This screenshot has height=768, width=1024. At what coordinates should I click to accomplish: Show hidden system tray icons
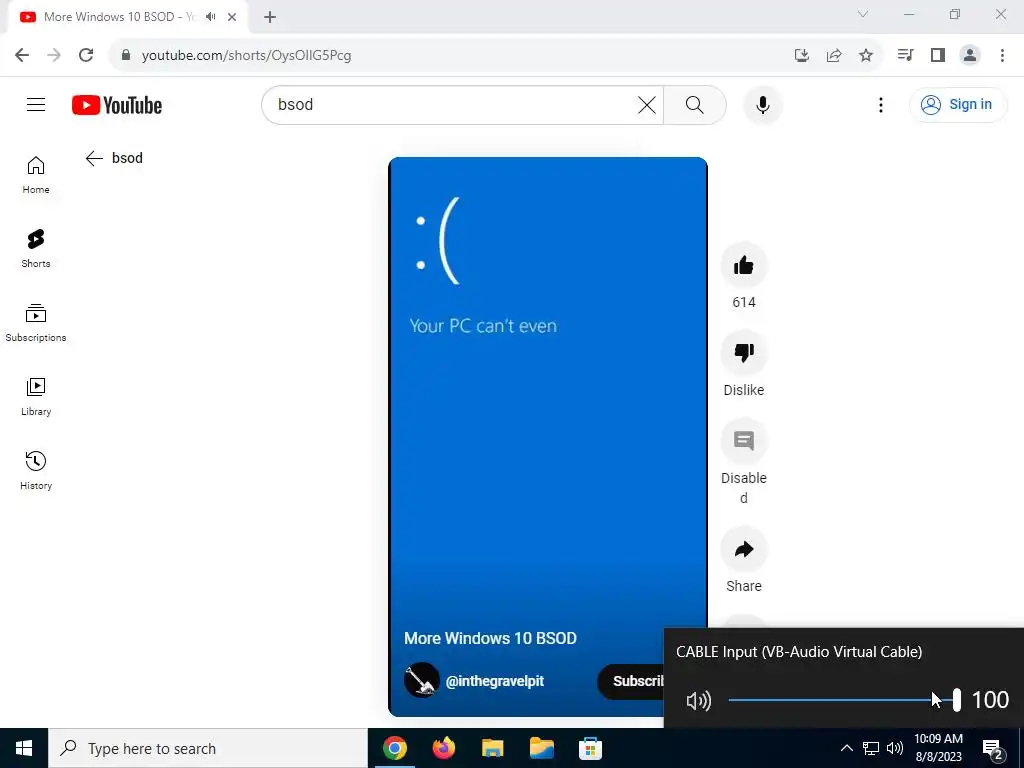846,748
